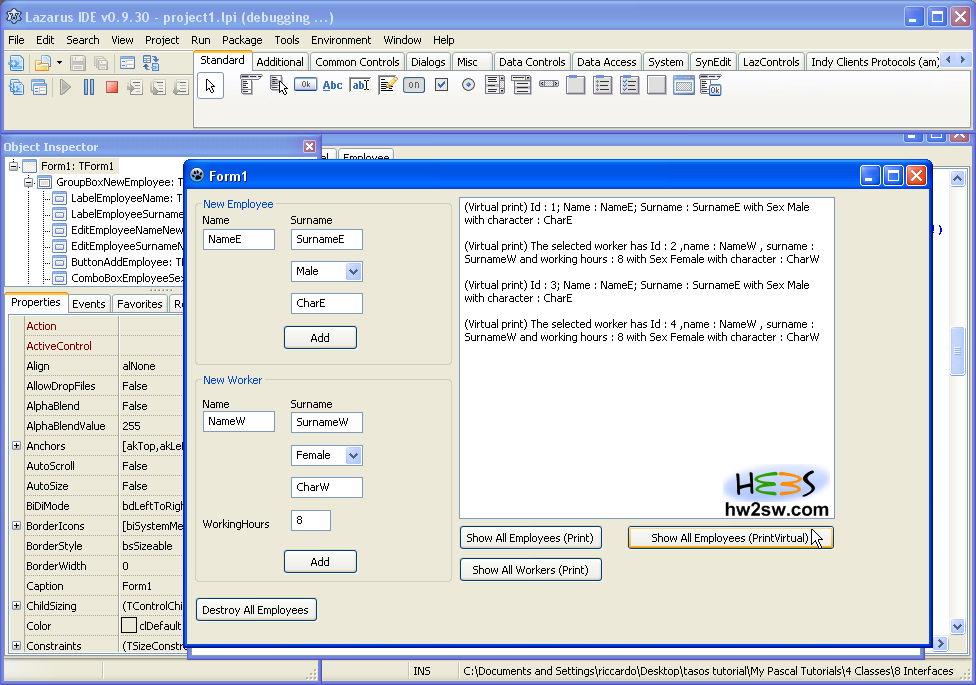Open the Events tab in Object Inspector

(x=88, y=304)
